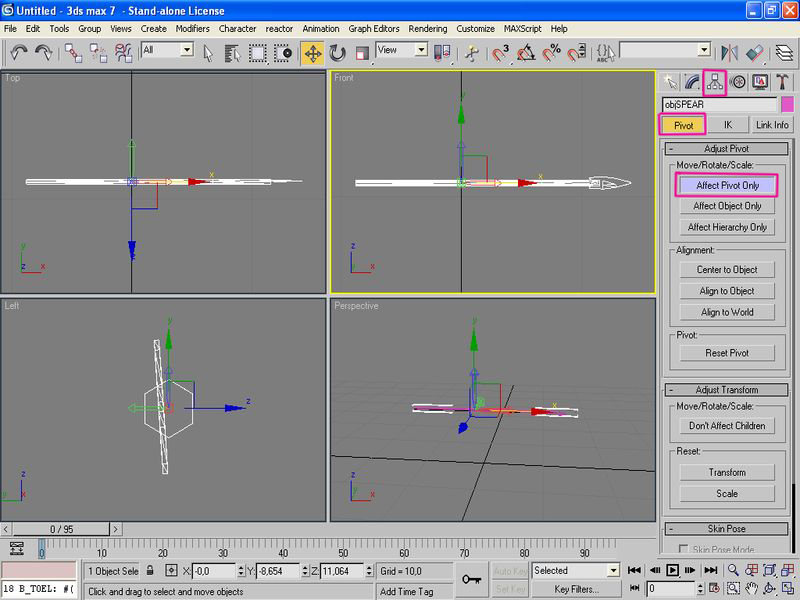Toggle Percent Snap
Screen dimensions: 800x600
click(x=552, y=53)
